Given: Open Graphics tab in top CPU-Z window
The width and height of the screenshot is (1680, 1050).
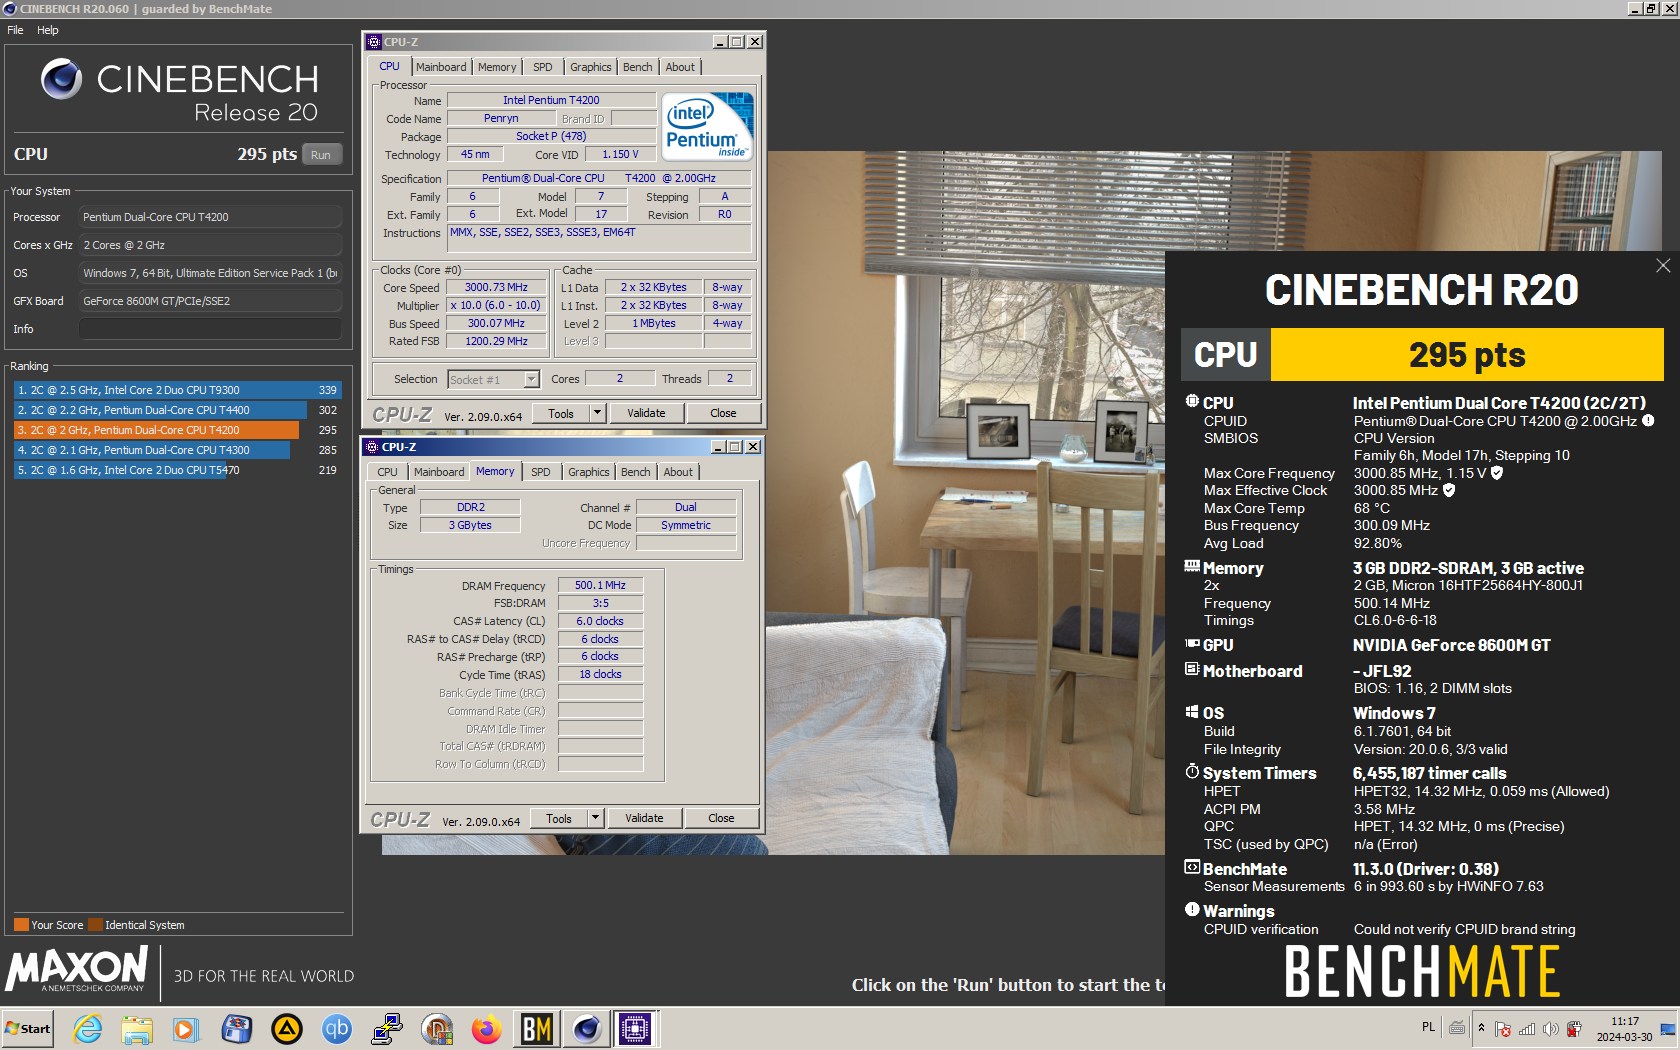Looking at the screenshot, I should [591, 67].
